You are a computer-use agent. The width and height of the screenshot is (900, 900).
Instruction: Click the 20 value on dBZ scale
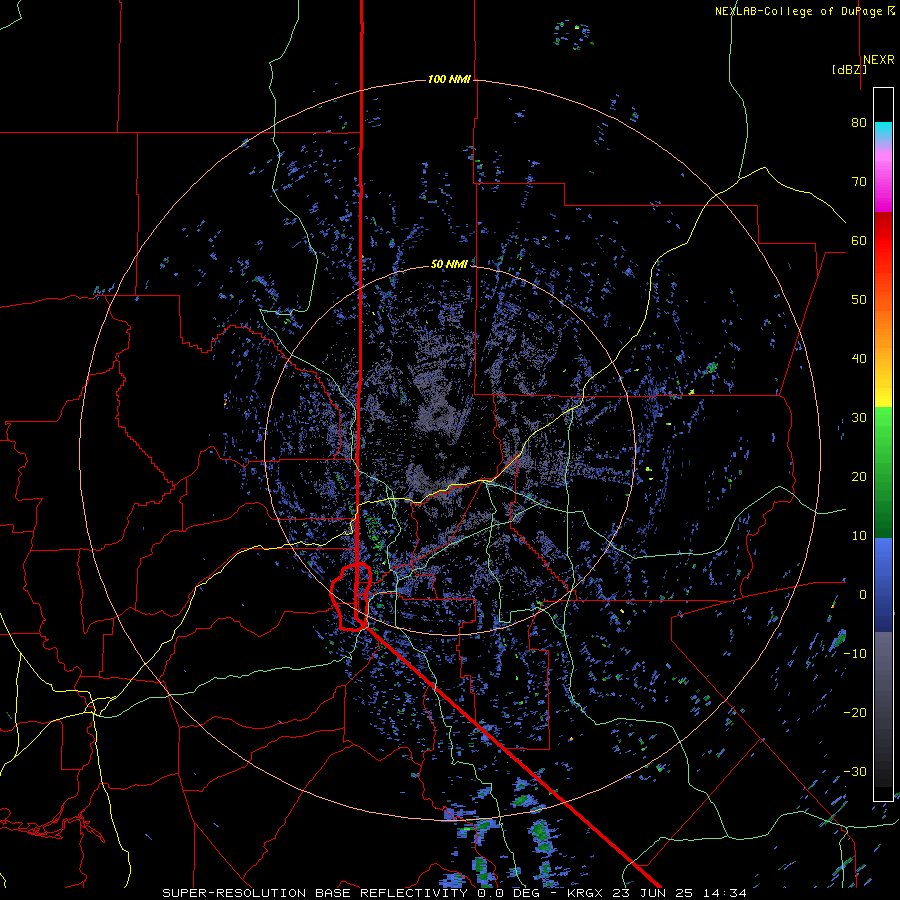[859, 476]
